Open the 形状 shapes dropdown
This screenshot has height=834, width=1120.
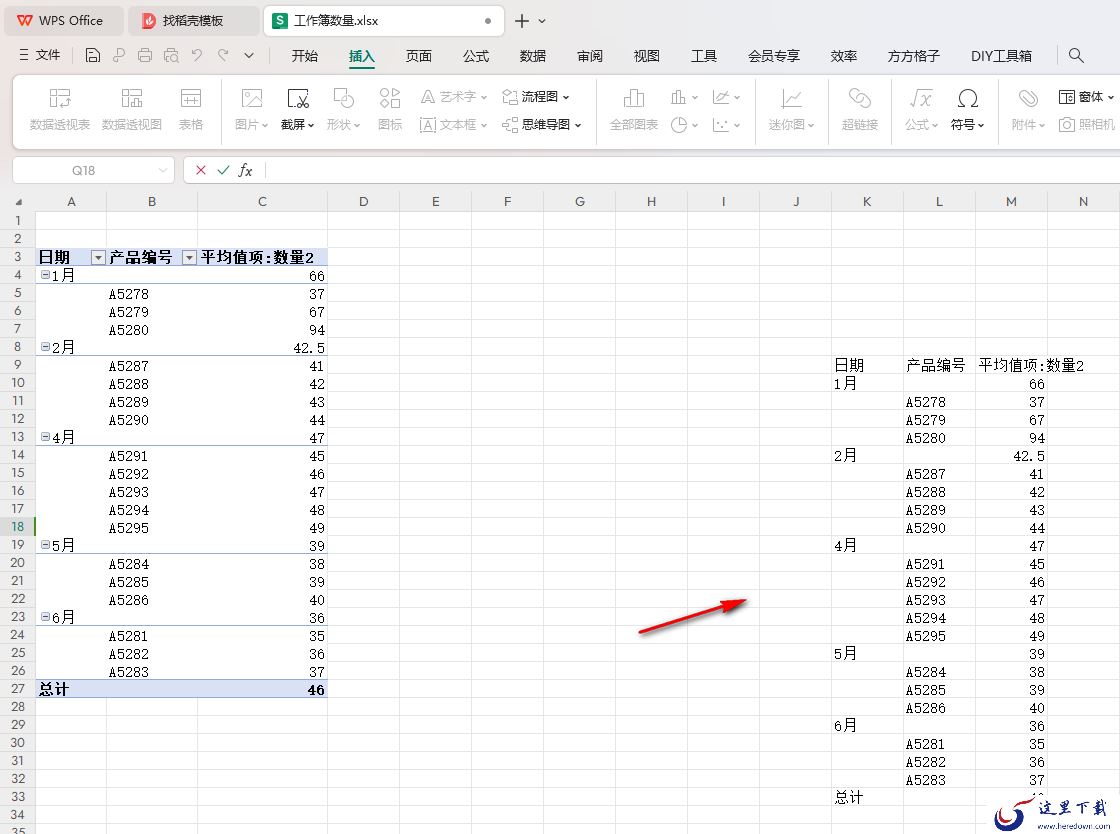[x=343, y=109]
